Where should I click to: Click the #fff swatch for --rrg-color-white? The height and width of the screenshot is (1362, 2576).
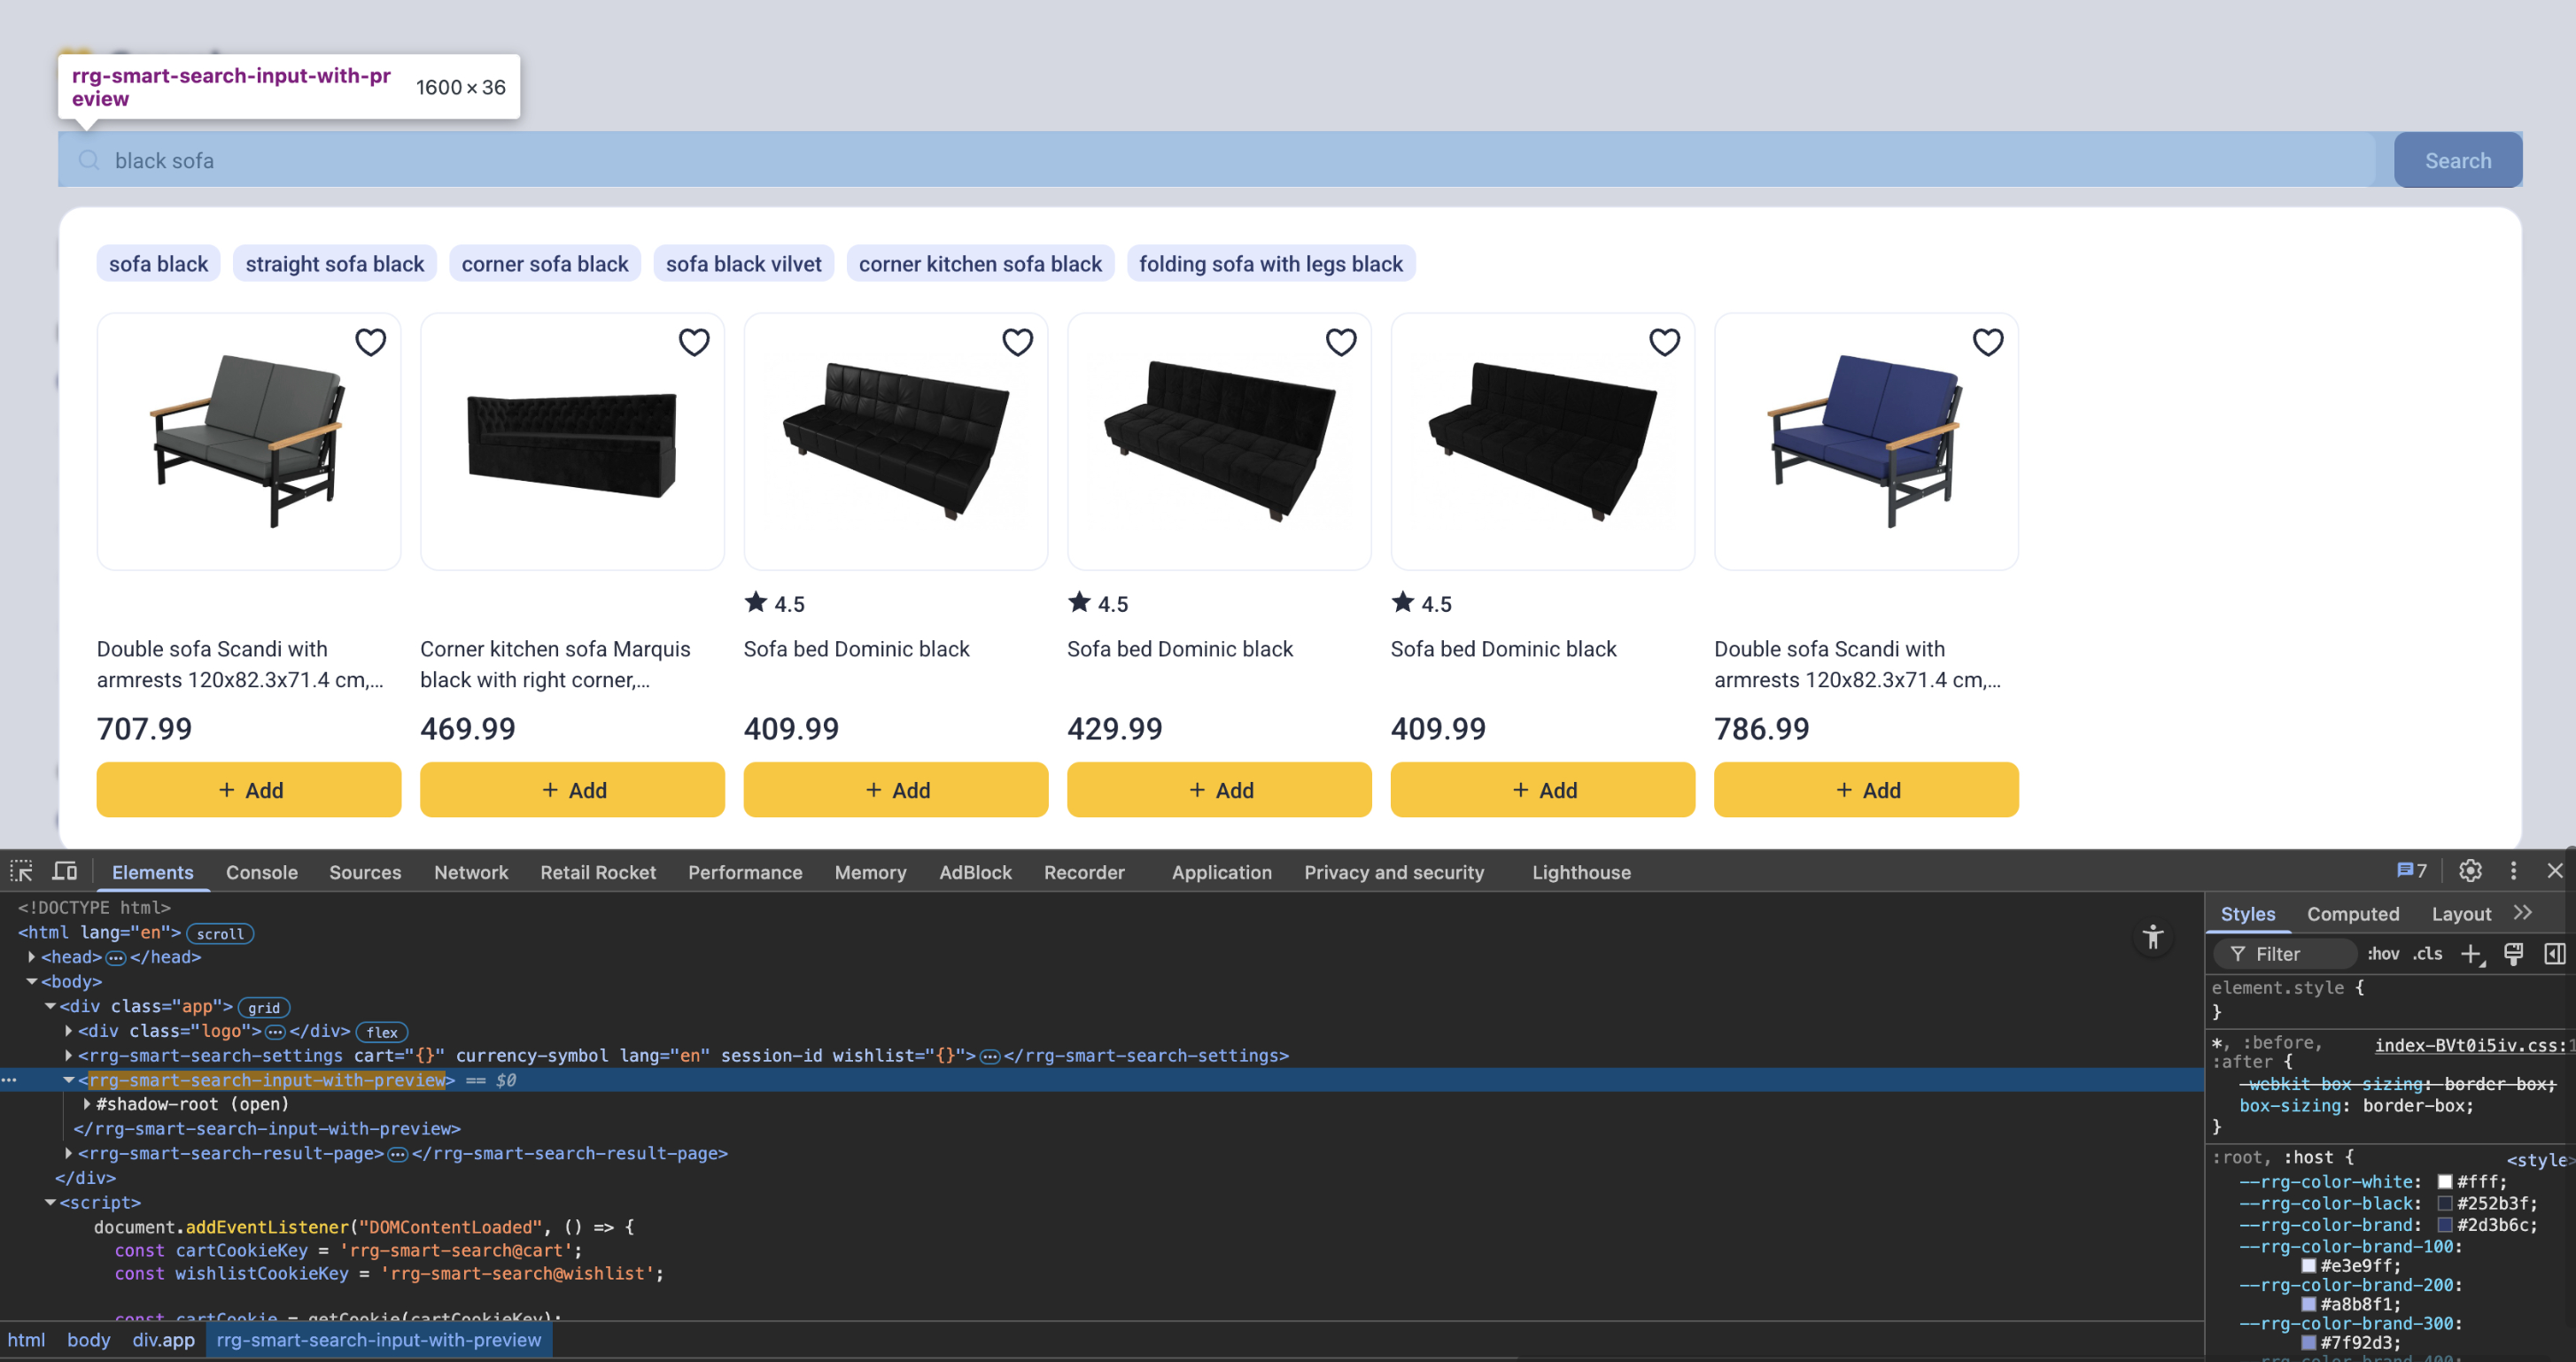click(x=2444, y=1181)
